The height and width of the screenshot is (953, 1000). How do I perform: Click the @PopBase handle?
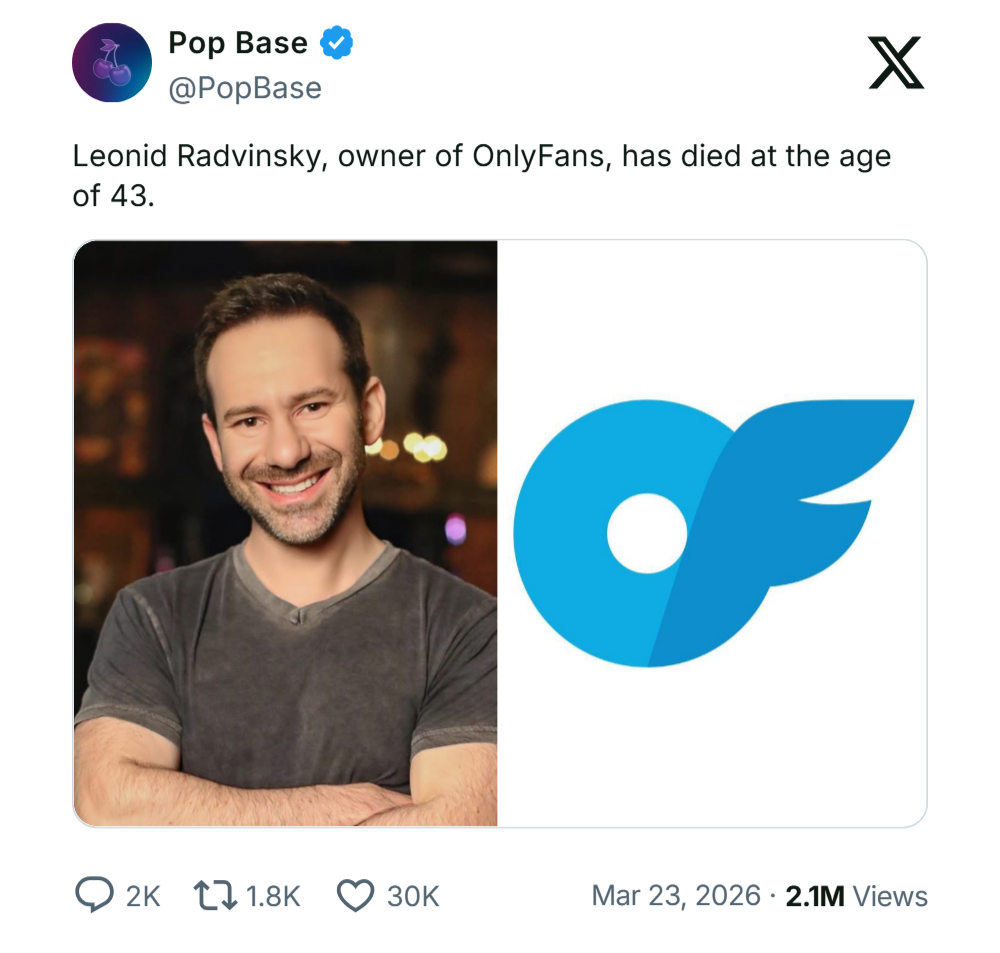(x=245, y=88)
